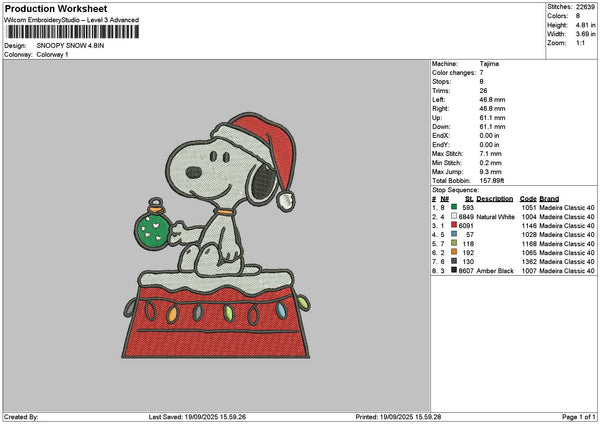
Task: Click the Stitches value '22639'
Action: [585, 7]
